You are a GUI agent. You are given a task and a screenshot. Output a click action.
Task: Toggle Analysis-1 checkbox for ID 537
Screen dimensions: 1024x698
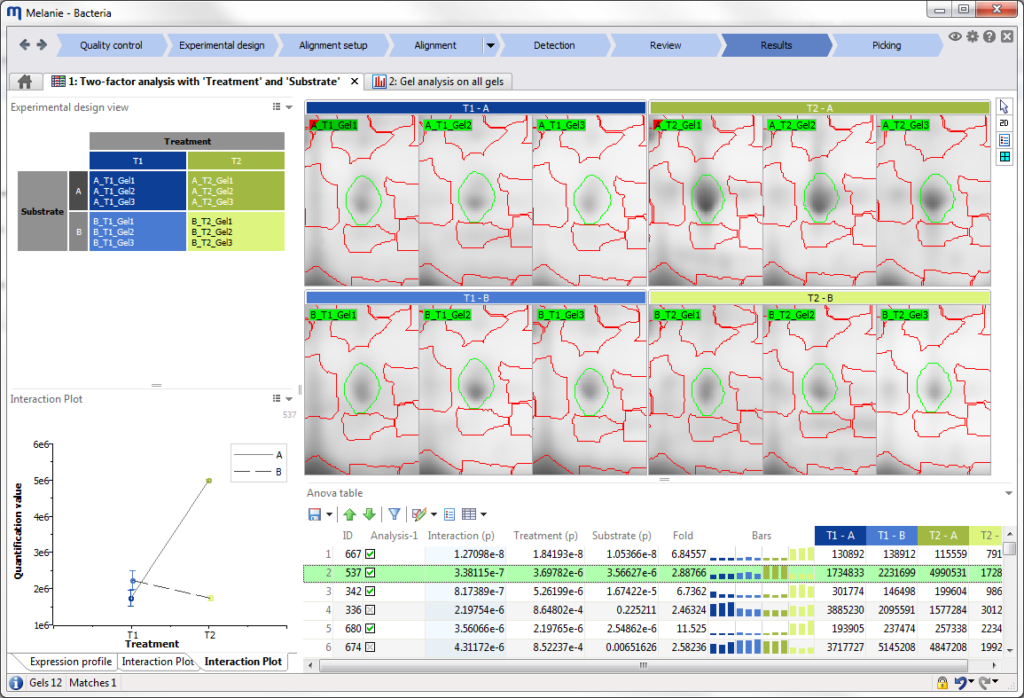[x=370, y=573]
